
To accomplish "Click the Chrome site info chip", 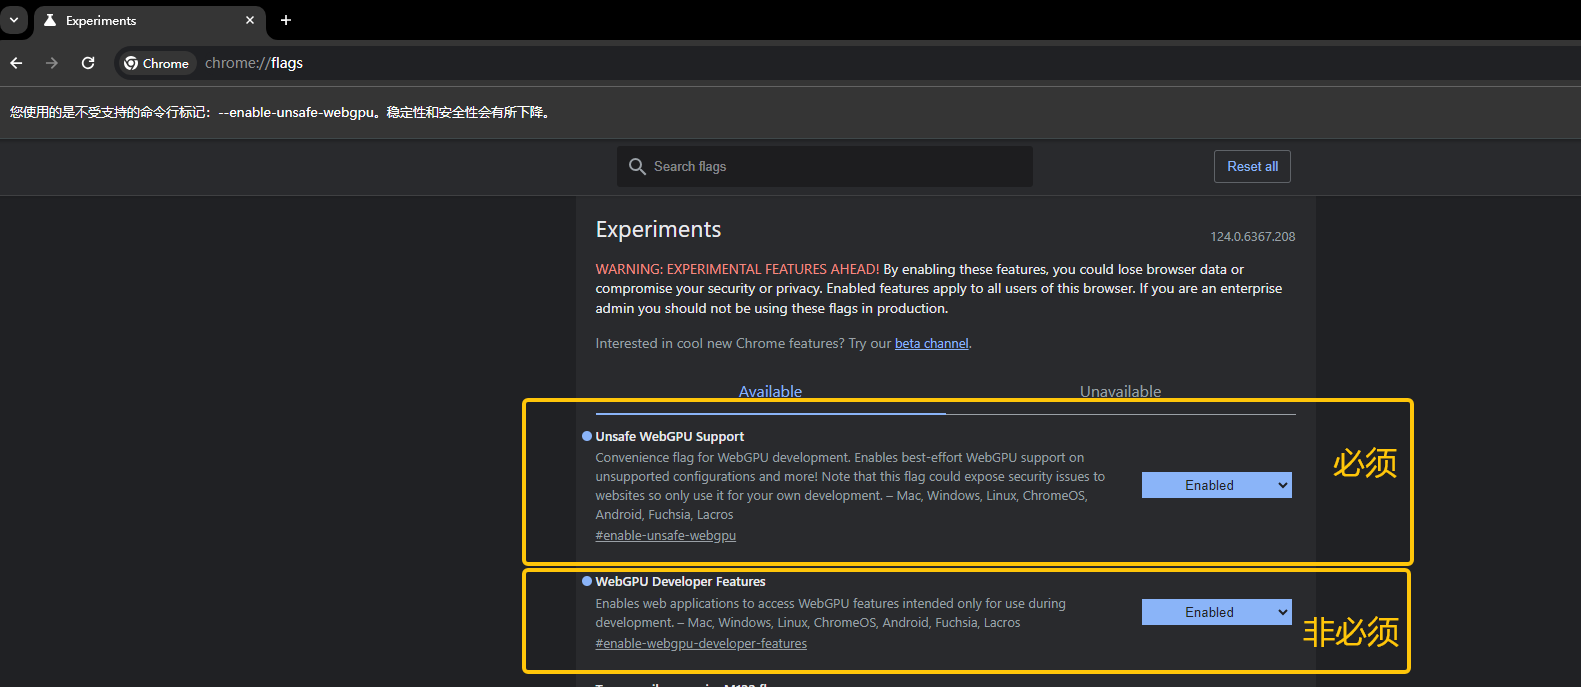I will [x=157, y=63].
